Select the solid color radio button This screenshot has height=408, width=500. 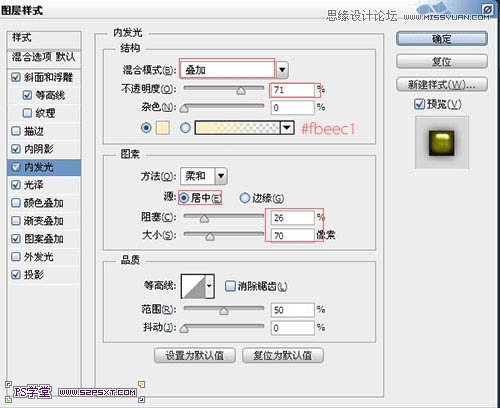[146, 128]
